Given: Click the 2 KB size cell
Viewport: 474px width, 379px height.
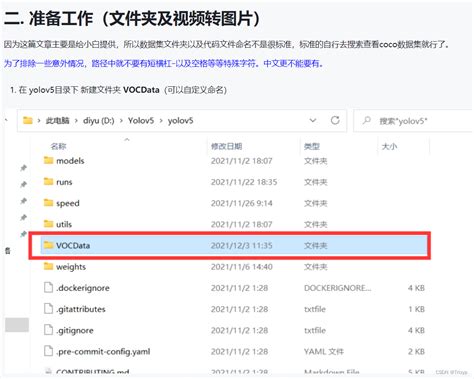Looking at the screenshot, I should (x=416, y=352).
